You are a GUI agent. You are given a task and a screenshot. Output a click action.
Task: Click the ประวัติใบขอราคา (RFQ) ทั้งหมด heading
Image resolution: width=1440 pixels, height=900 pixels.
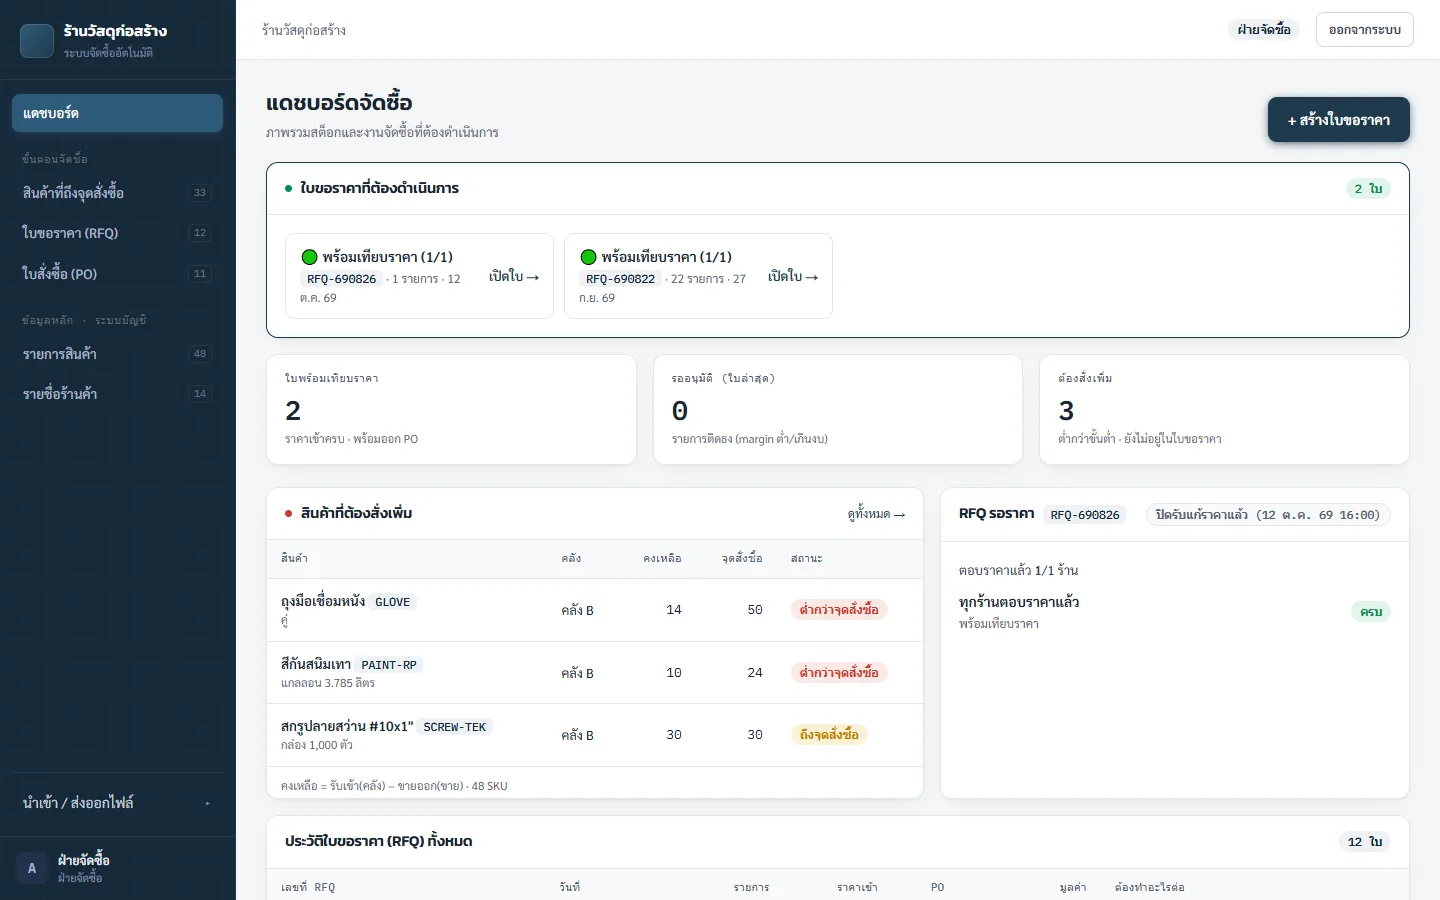click(x=379, y=842)
